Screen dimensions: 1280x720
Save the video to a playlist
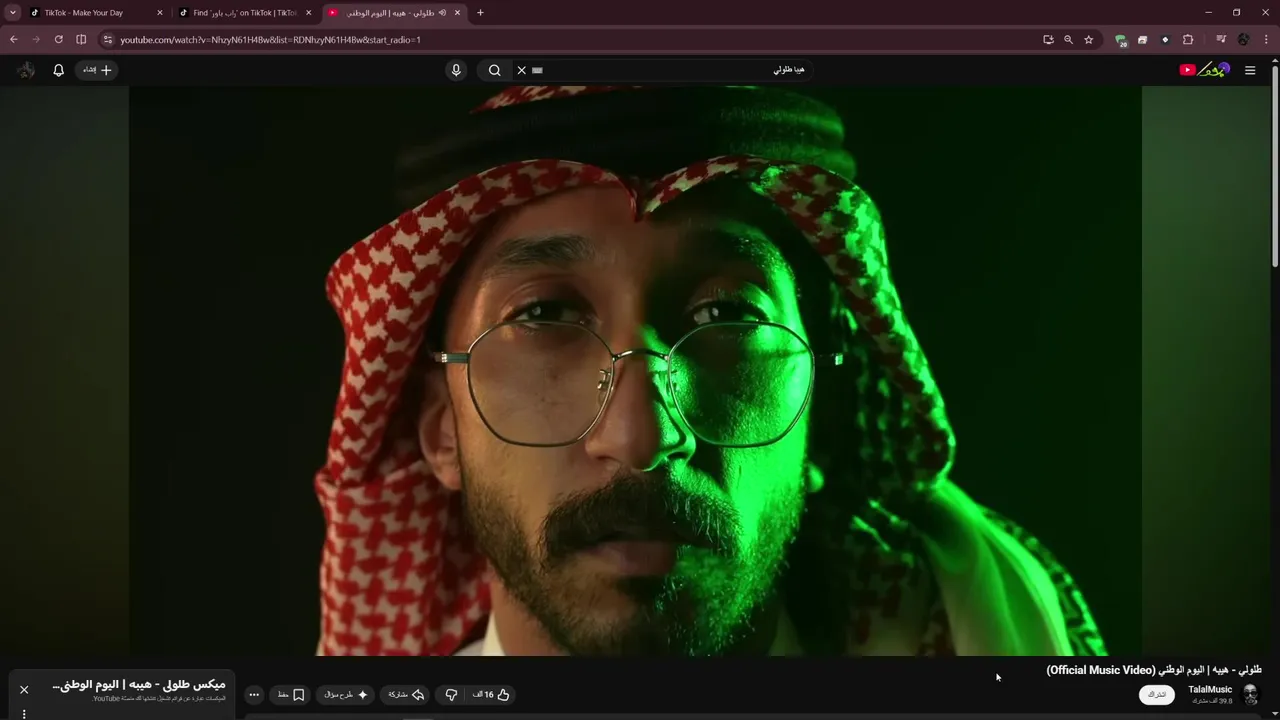tap(291, 694)
